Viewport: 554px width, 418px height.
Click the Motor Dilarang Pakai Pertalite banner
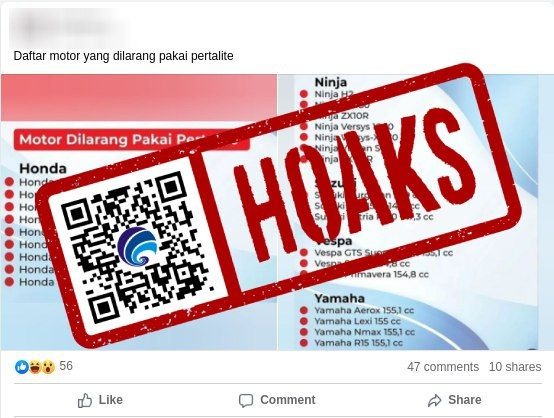(131, 140)
